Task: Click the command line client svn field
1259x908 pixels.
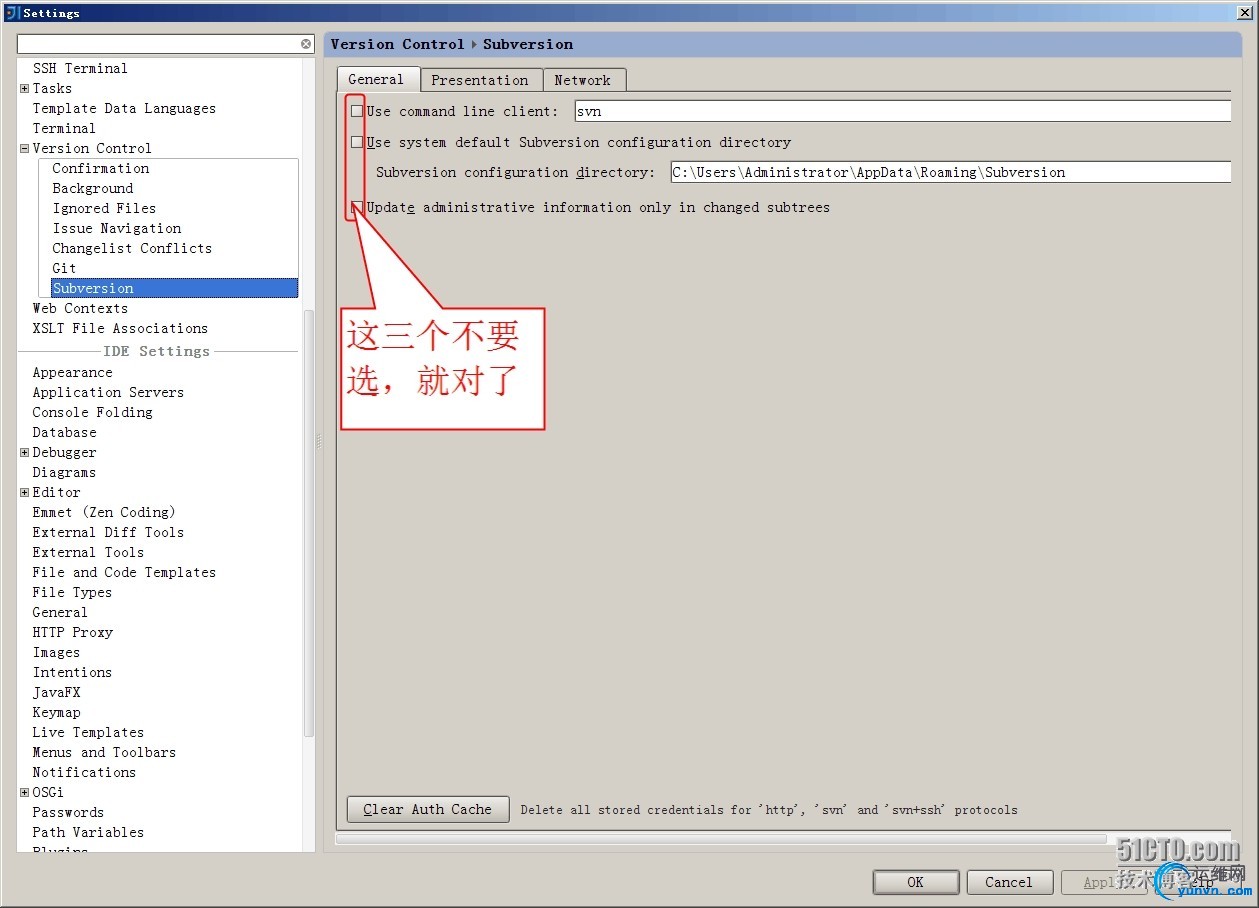Action: click(x=902, y=111)
